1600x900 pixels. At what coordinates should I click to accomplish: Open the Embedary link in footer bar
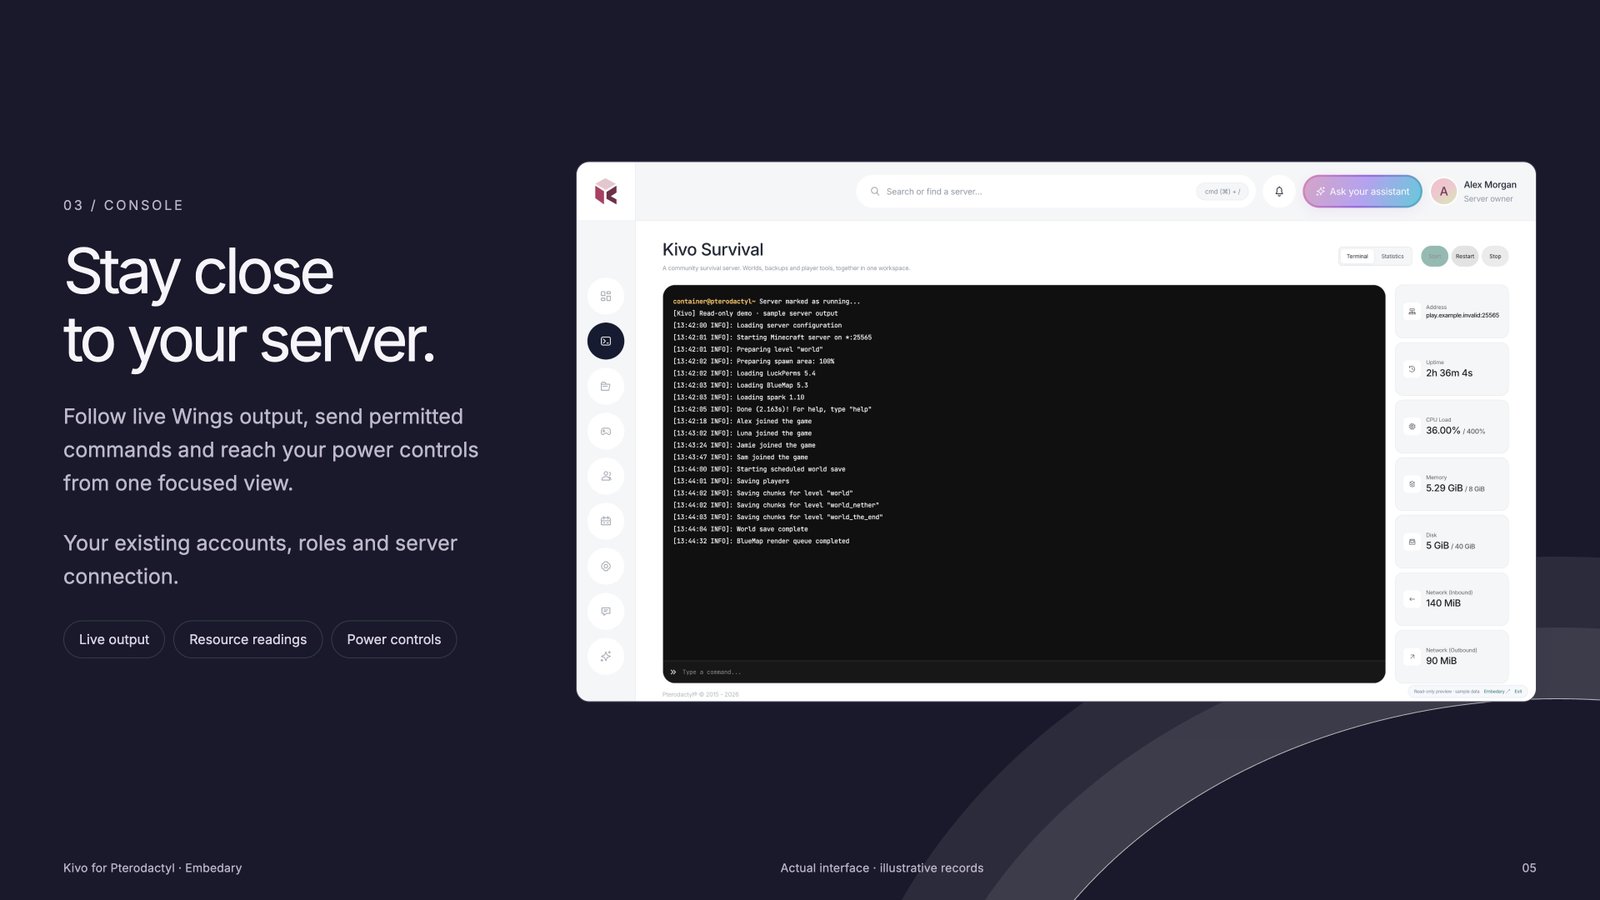[x=1496, y=691]
